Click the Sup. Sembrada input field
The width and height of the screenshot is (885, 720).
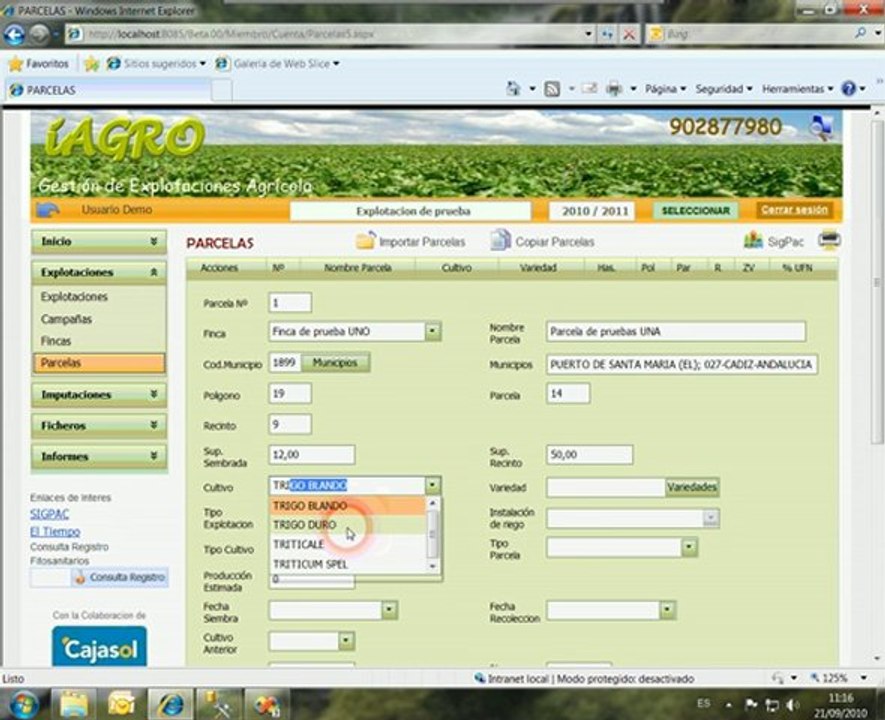(x=312, y=454)
